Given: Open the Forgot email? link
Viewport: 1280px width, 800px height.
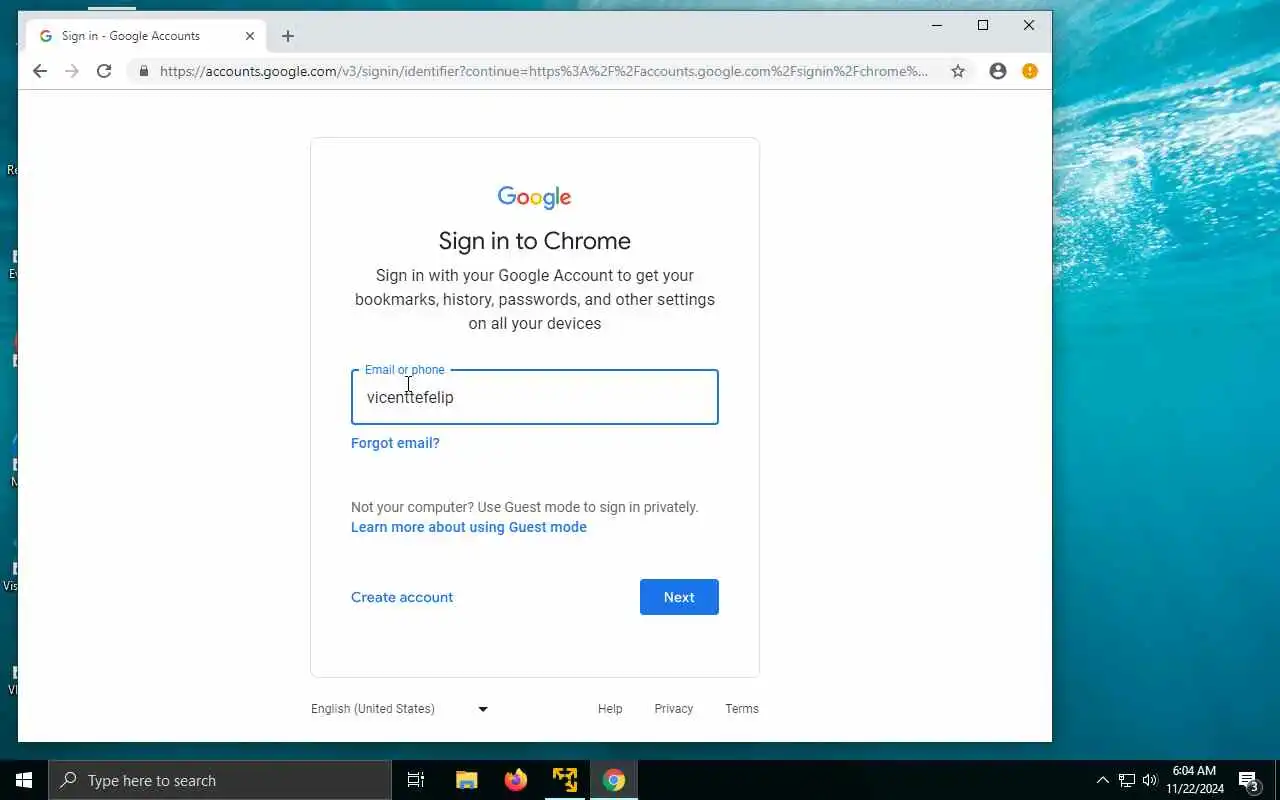Looking at the screenshot, I should coord(395,443).
